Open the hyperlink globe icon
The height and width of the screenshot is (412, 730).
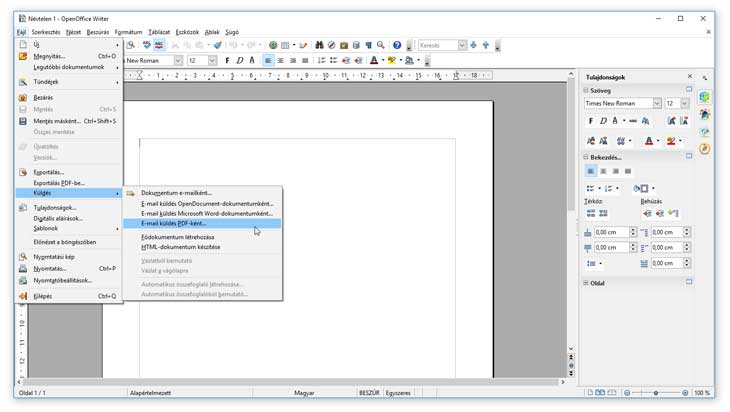click(x=273, y=45)
